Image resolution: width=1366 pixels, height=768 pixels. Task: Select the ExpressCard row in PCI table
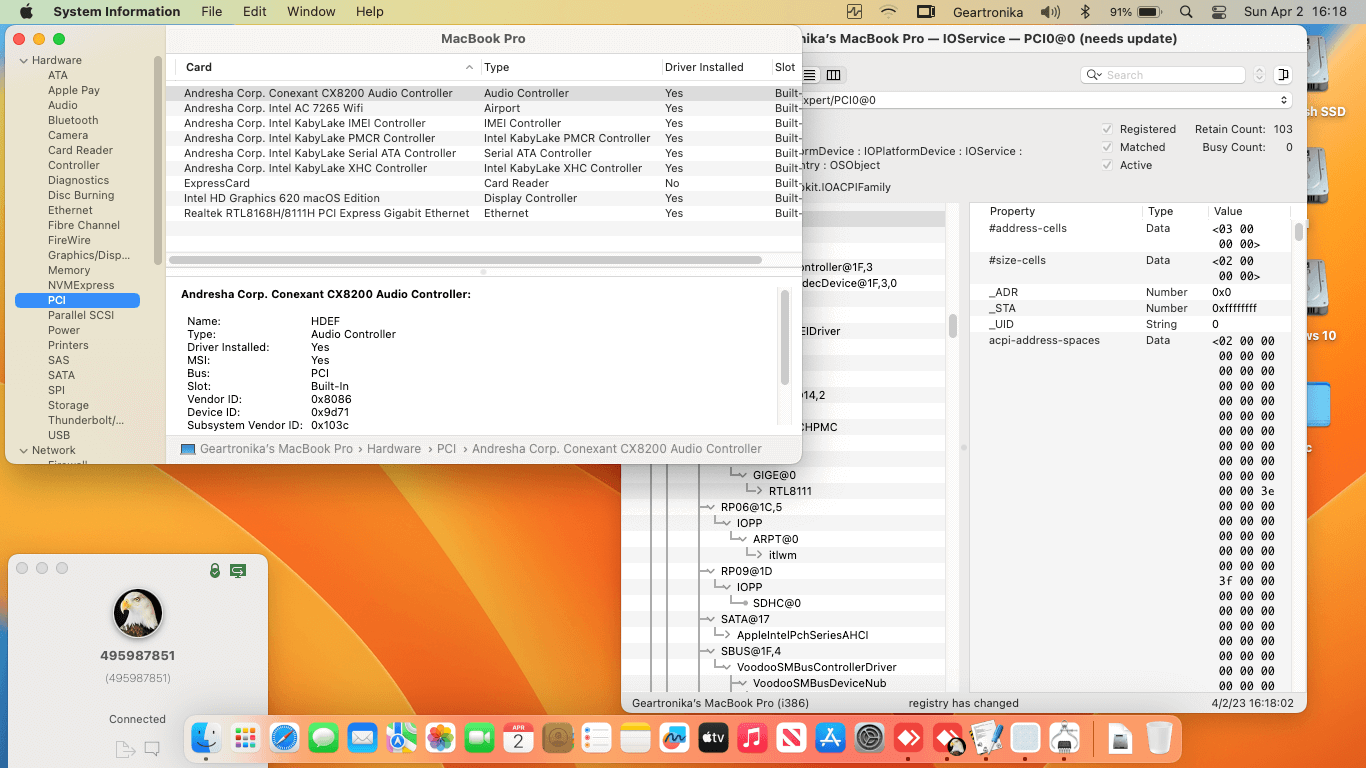pos(483,183)
